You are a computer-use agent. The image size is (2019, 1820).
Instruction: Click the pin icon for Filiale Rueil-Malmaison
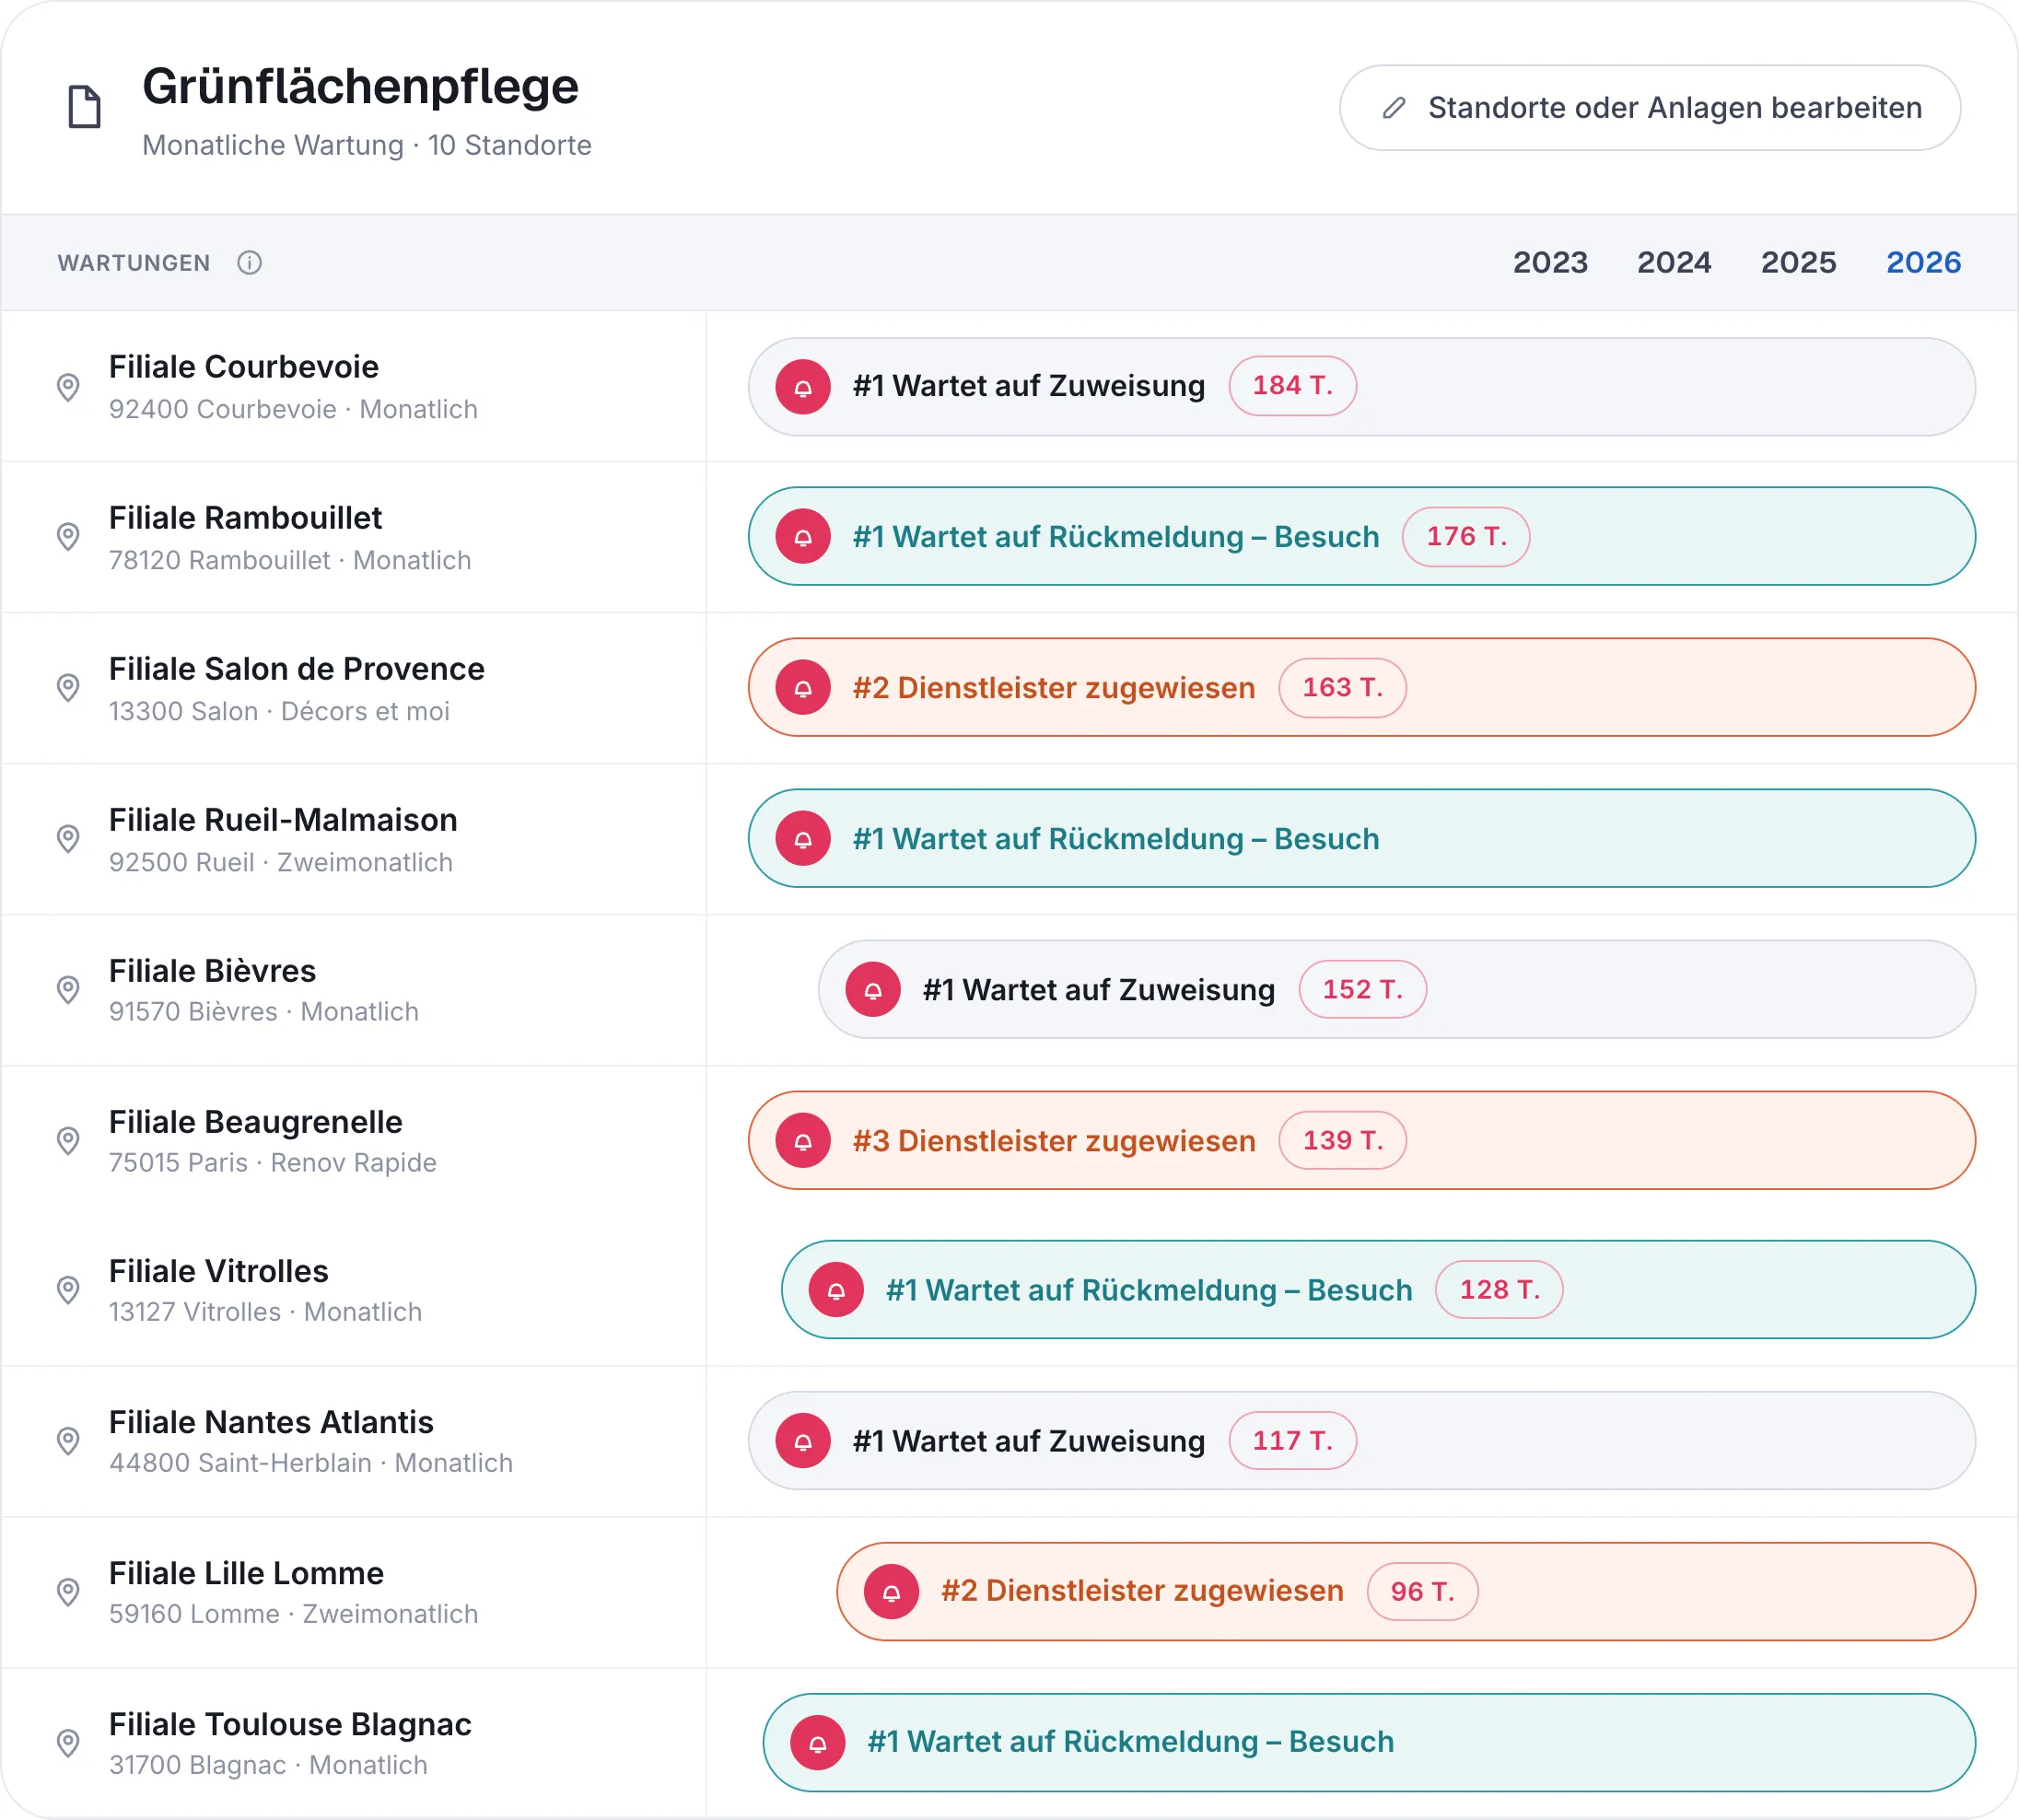68,840
